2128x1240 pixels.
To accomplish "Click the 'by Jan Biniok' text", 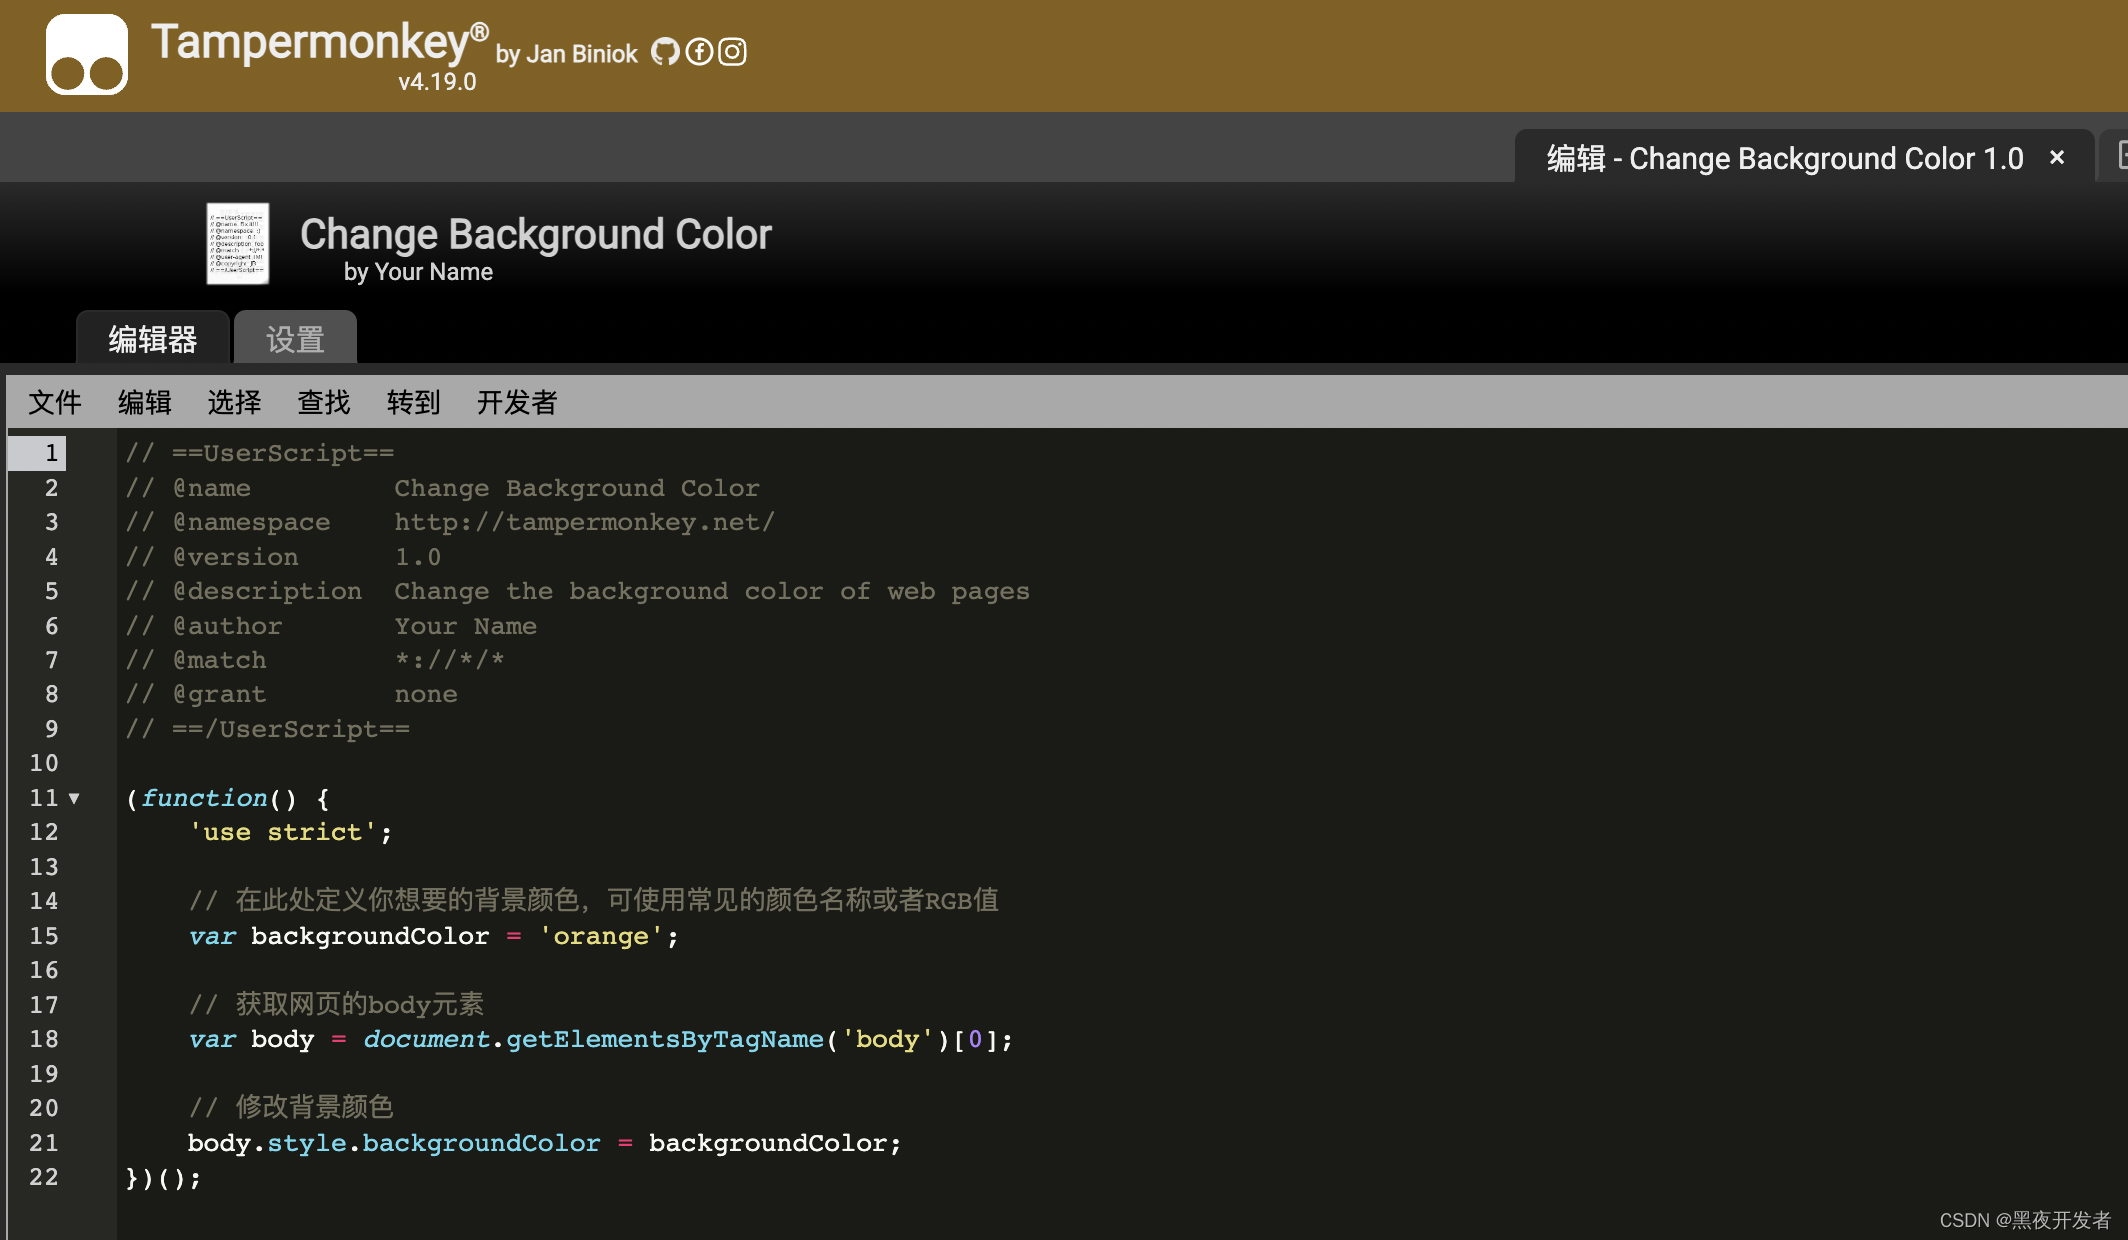I will coord(566,54).
